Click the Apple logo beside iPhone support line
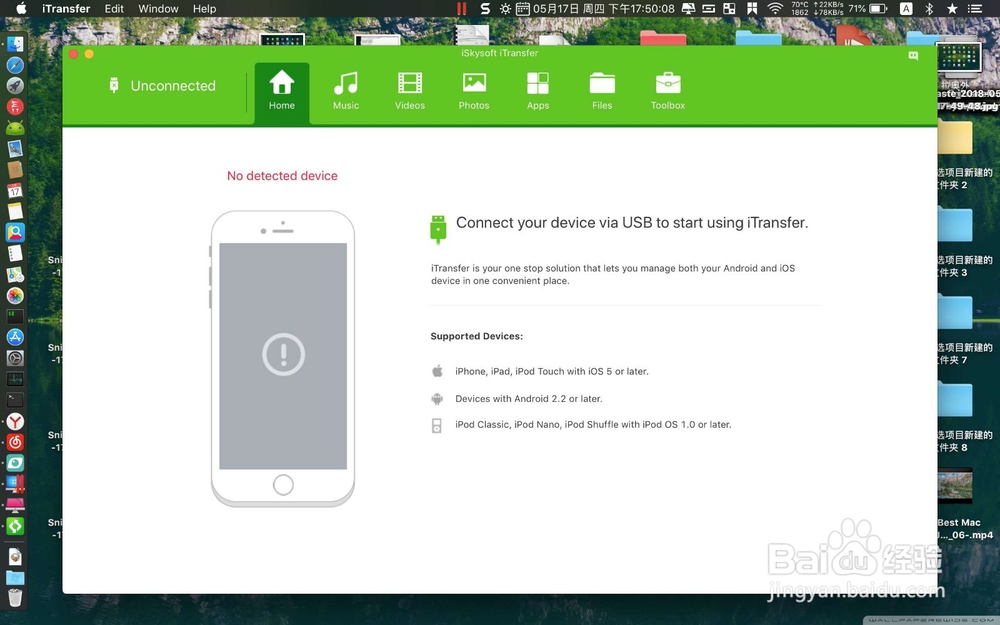This screenshot has height=625, width=1000. tap(437, 371)
